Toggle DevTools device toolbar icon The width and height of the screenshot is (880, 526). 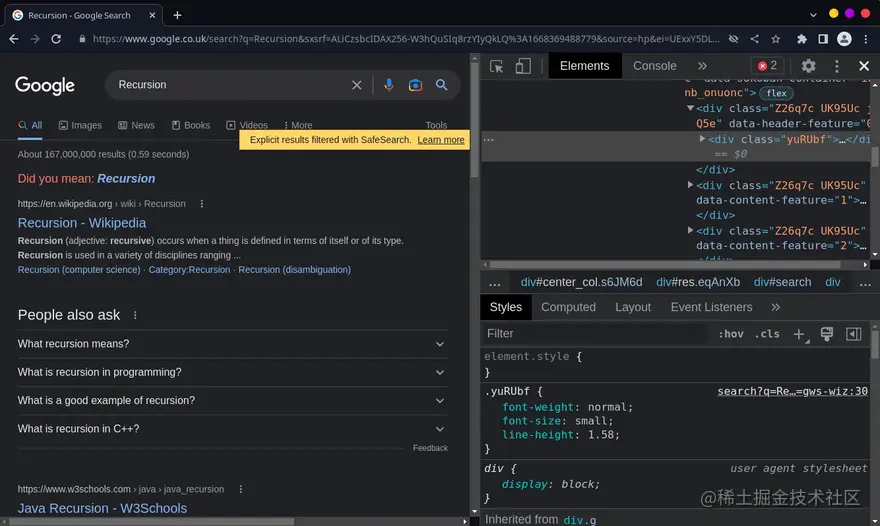[522, 66]
